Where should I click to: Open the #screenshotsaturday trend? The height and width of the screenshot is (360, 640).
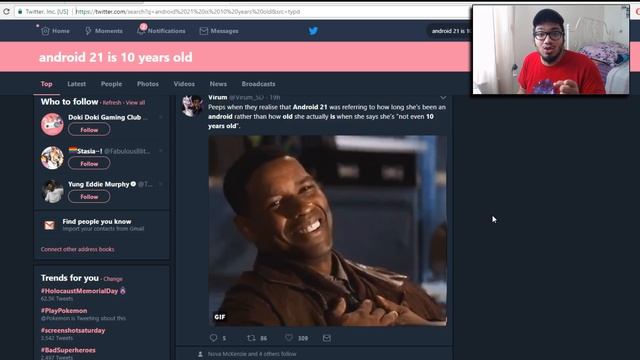pyautogui.click(x=73, y=330)
